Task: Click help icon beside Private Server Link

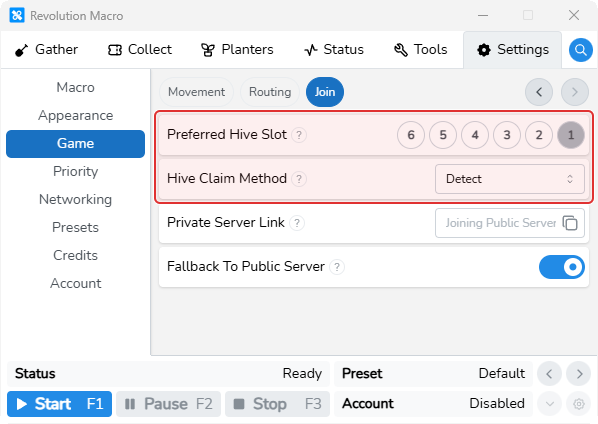Action: 297,223
